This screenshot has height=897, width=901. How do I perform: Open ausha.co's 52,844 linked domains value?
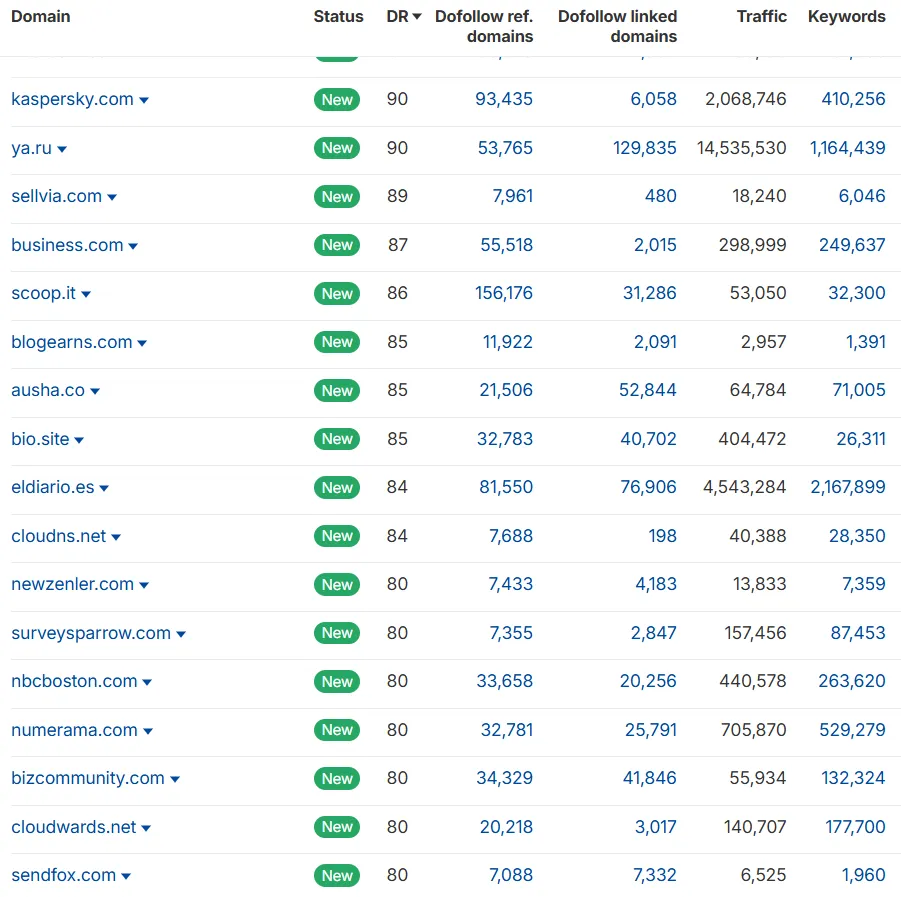tap(648, 391)
